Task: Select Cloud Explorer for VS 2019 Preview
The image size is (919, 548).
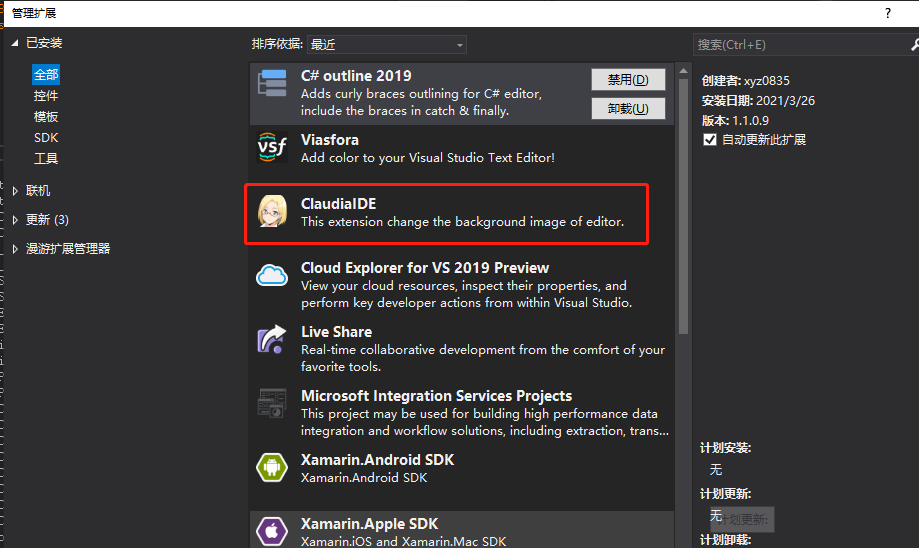Action: click(x=425, y=267)
